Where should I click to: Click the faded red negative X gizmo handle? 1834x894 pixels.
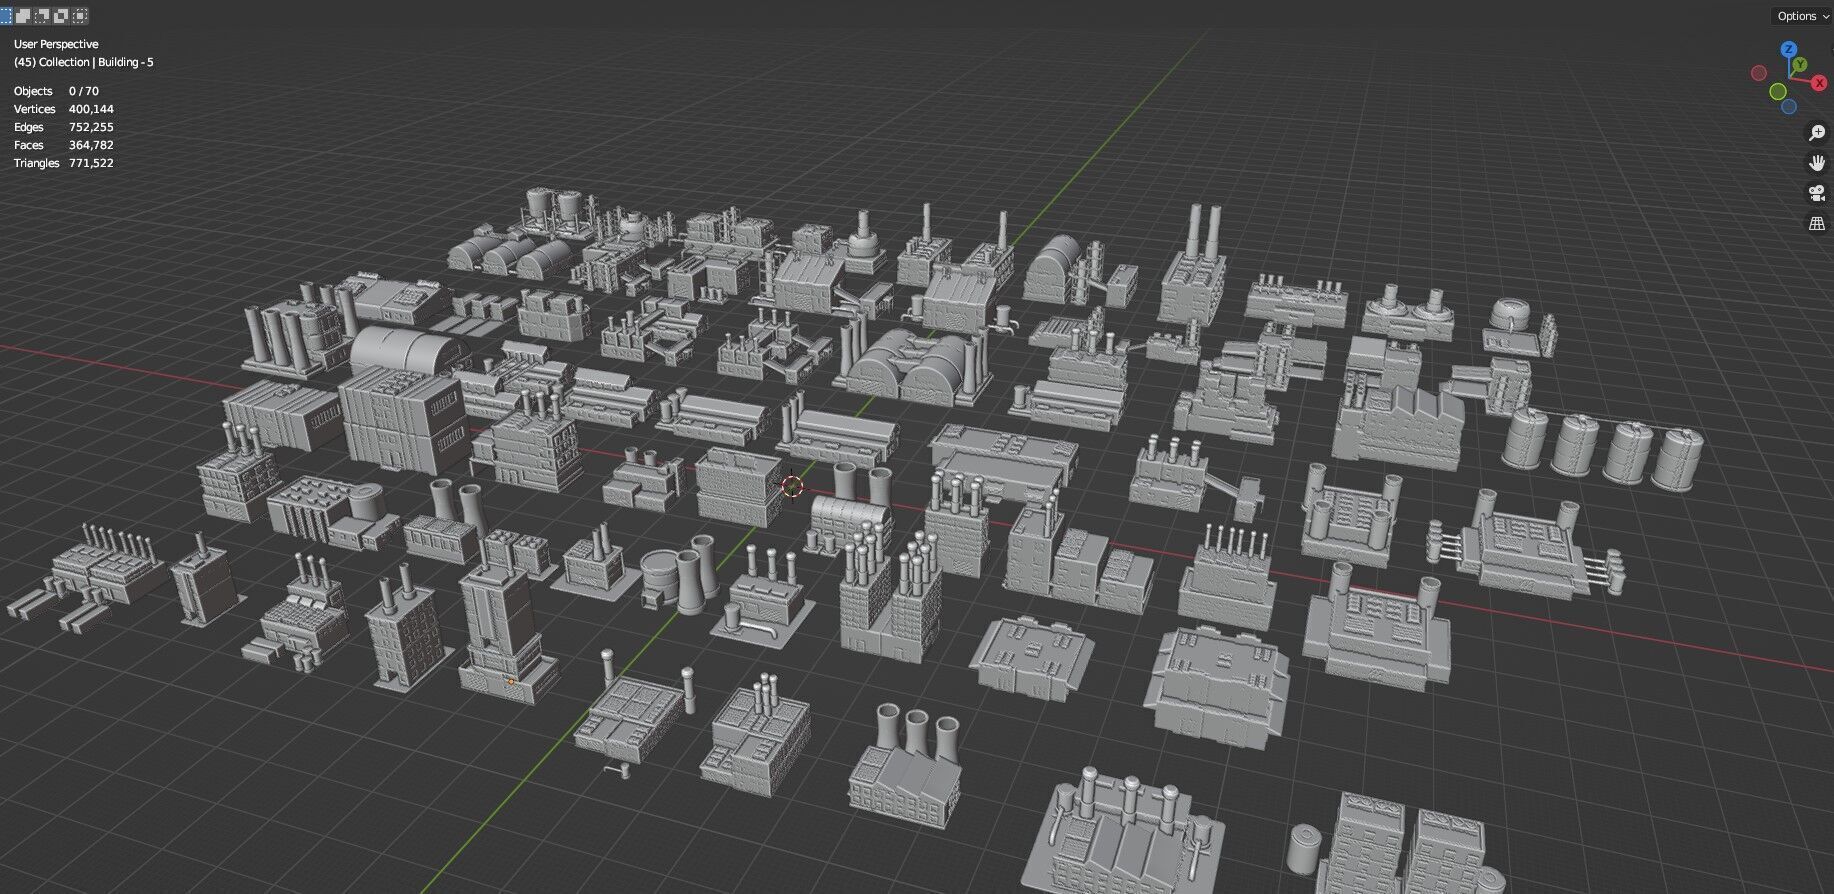1759,73
